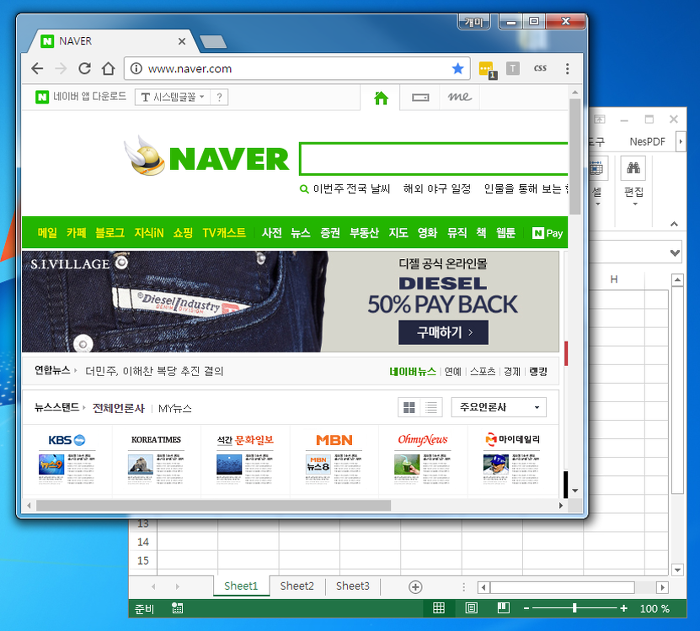Select Page Layout view in Excel status bar
Screen dimensions: 700x631
click(471, 608)
